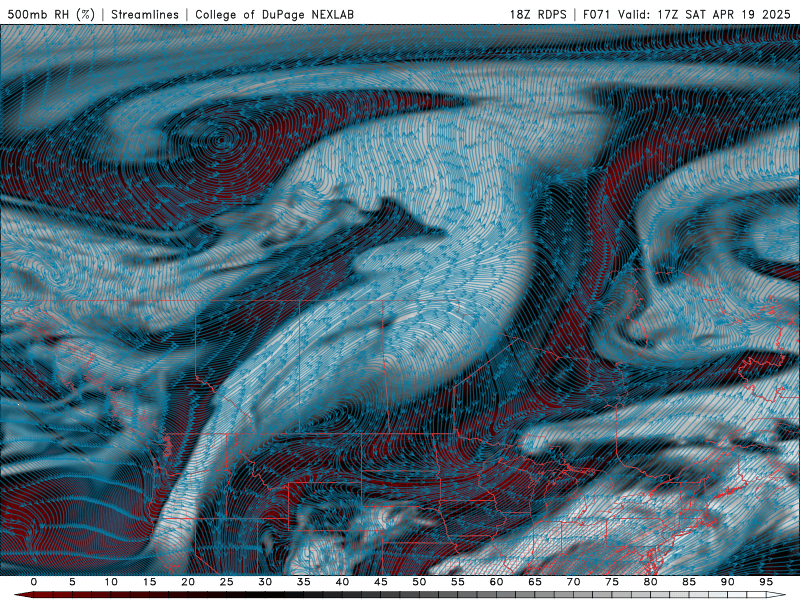The height and width of the screenshot is (600, 800).
Task: Click the '10' value on the colorbar scale
Action: 111,582
